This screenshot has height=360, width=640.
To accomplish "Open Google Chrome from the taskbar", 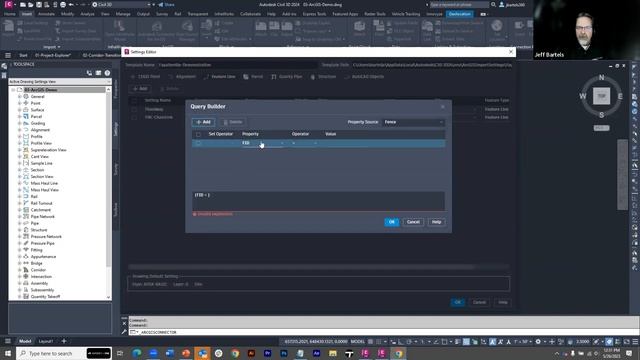I will coord(235,353).
